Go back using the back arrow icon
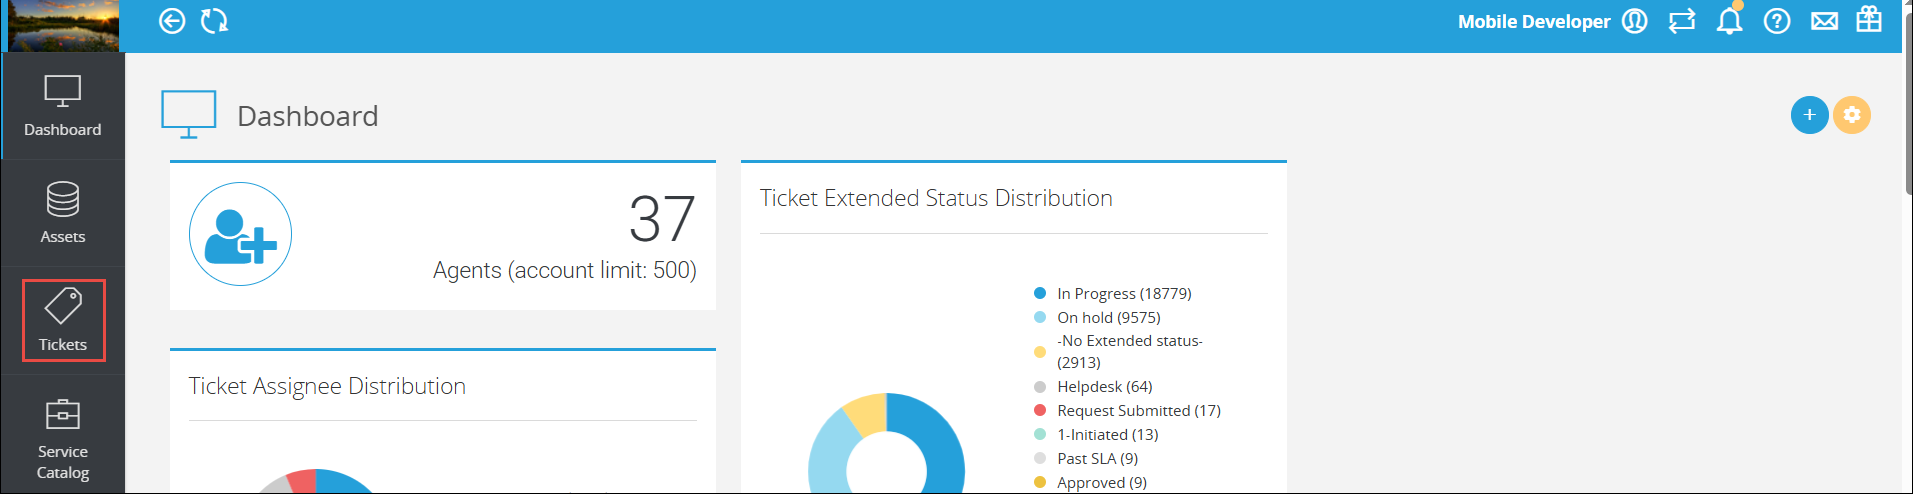Image resolution: width=1913 pixels, height=494 pixels. 172,21
